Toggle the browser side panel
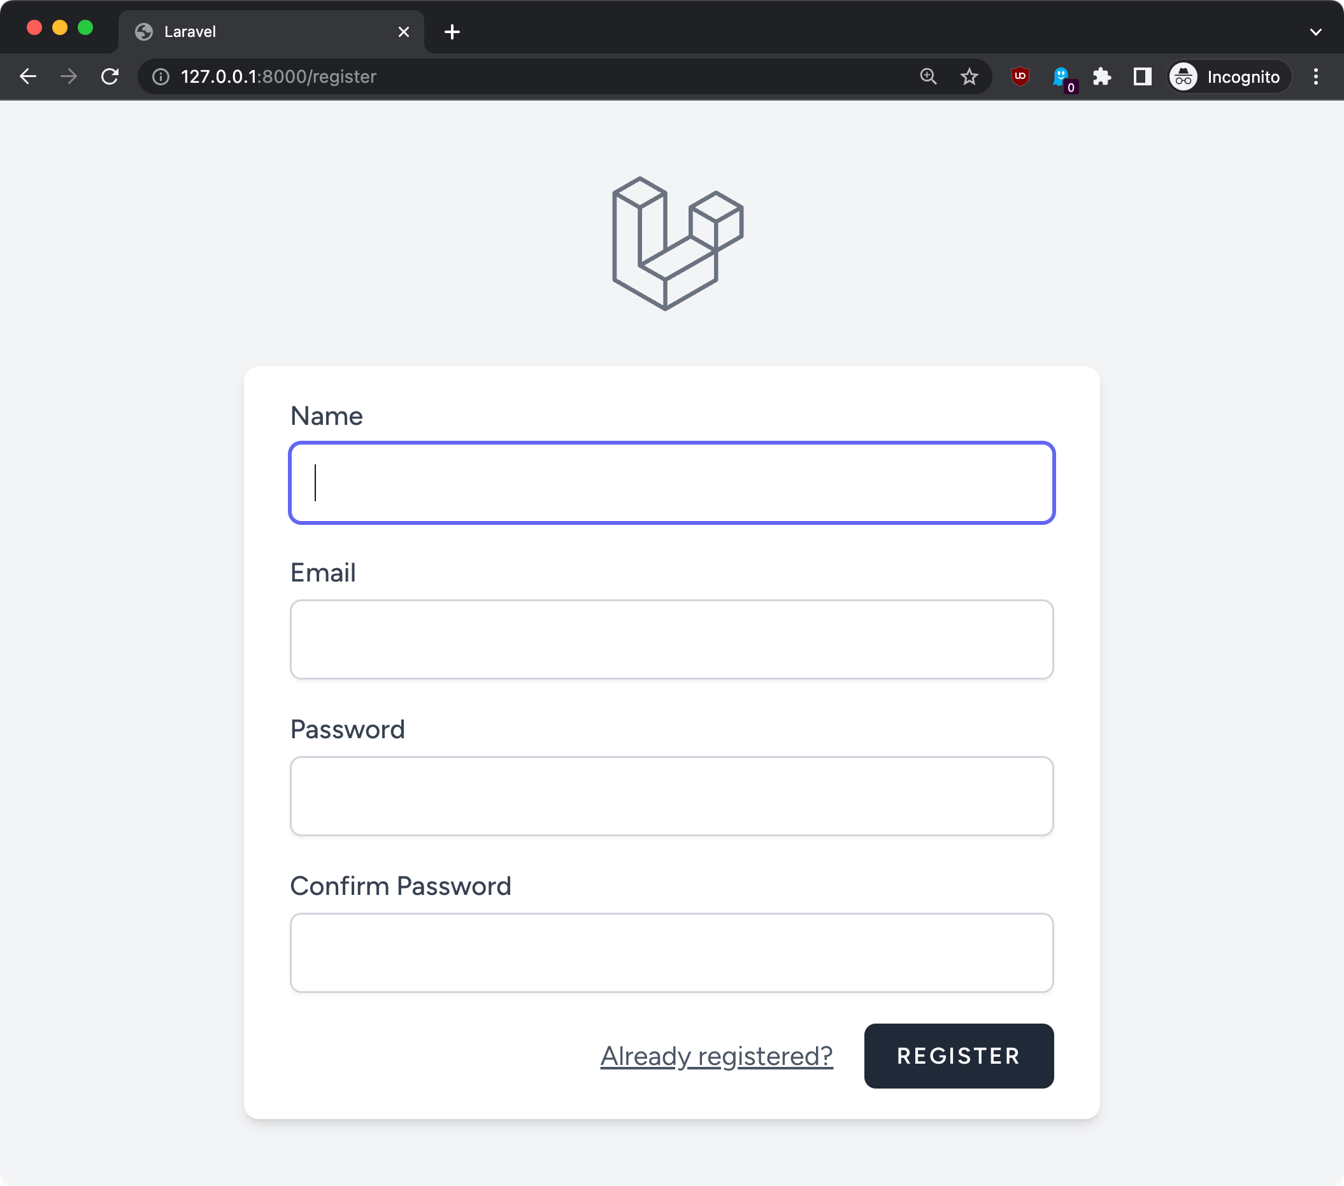Screen dimensions: 1344x1186 pyautogui.click(x=1142, y=77)
